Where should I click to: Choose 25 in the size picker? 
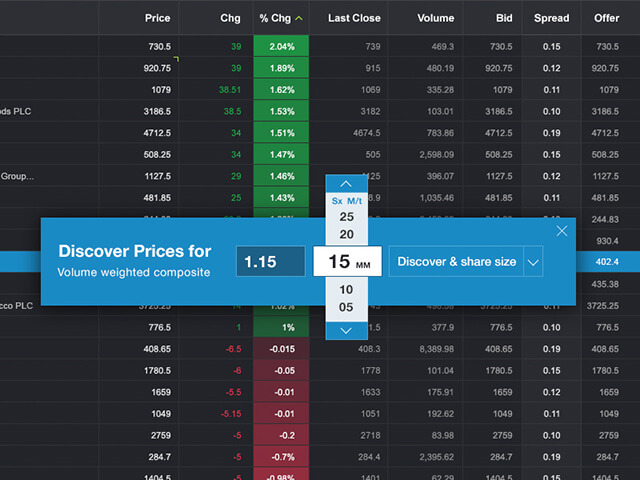point(346,216)
